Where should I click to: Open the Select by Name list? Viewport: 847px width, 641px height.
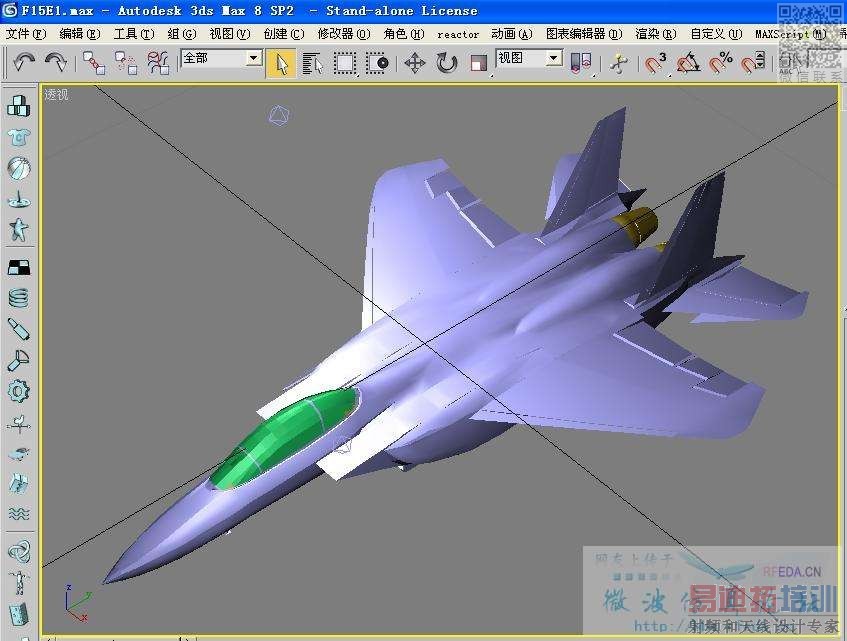click(x=313, y=63)
